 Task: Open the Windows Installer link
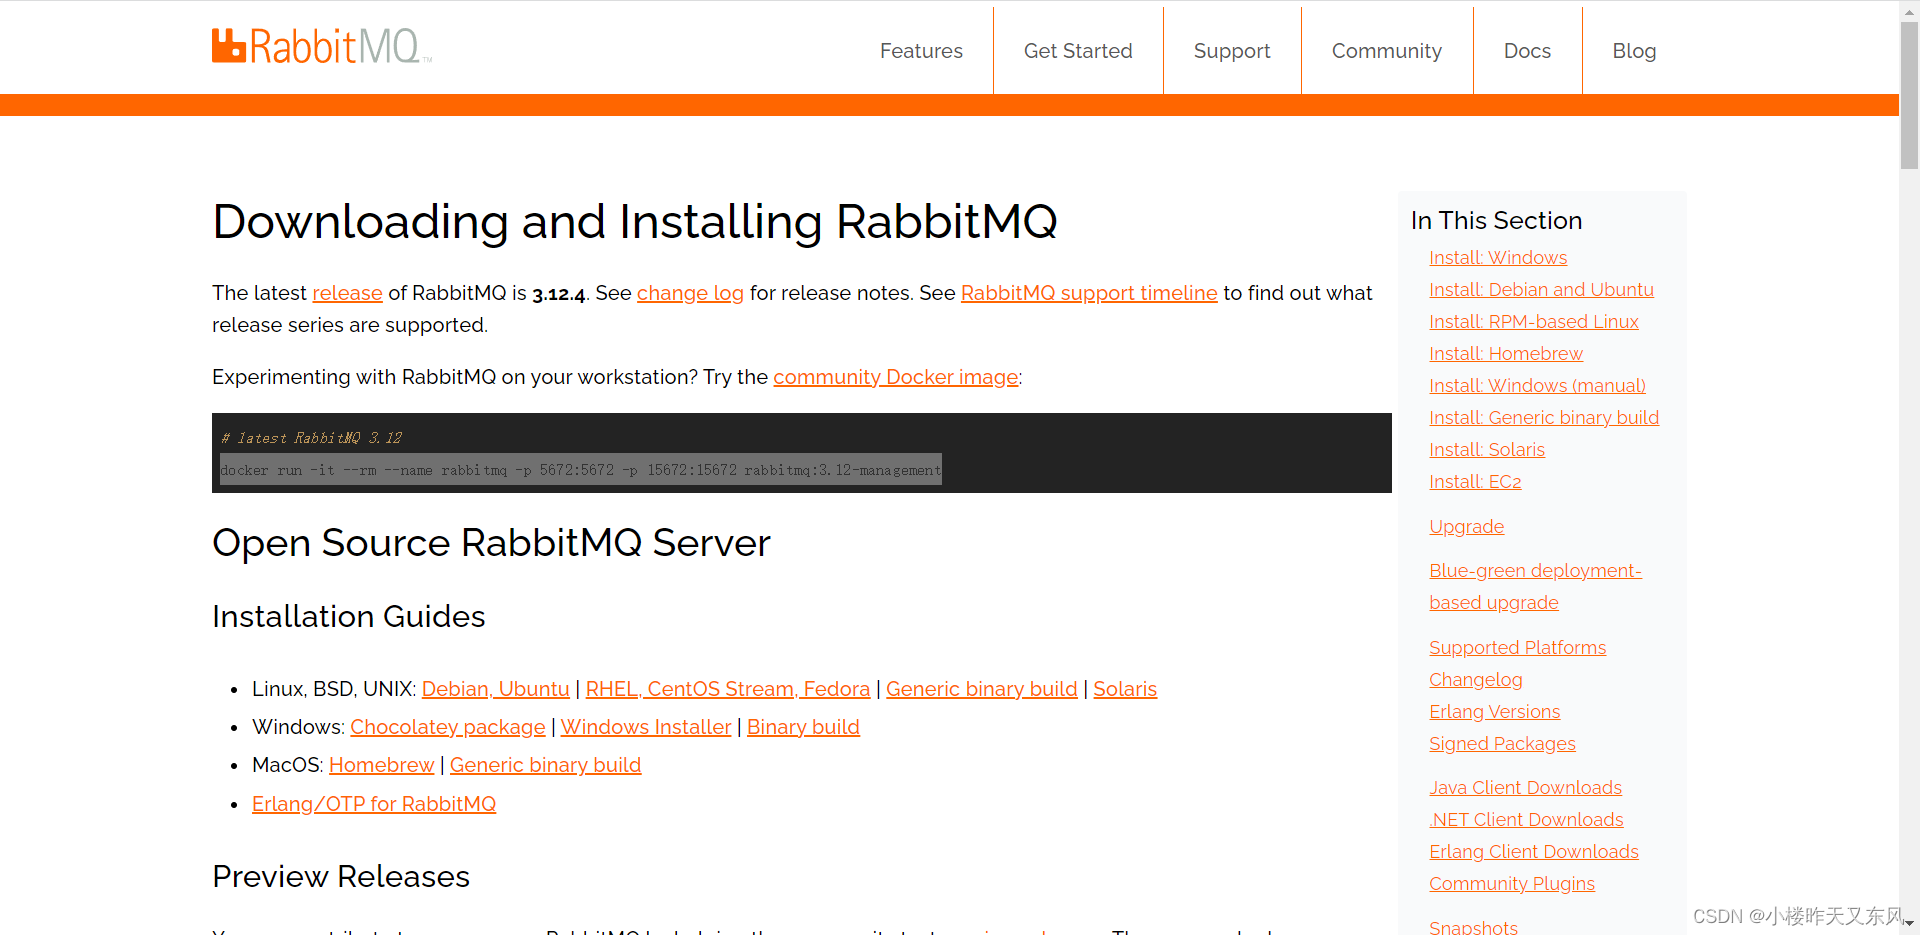pyautogui.click(x=646, y=727)
